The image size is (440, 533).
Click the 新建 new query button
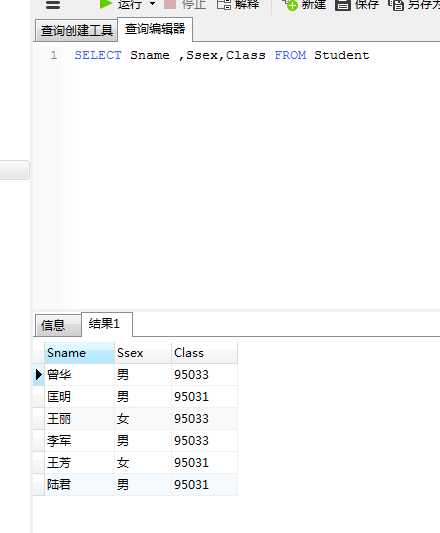[305, 4]
